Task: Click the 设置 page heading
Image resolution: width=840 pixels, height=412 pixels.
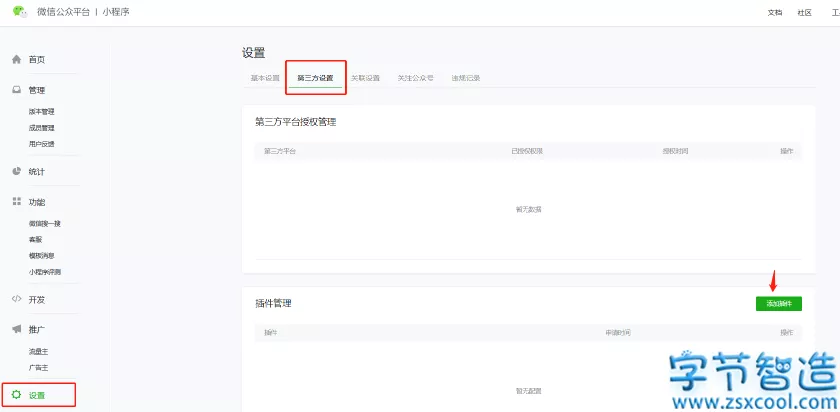Action: [x=253, y=53]
